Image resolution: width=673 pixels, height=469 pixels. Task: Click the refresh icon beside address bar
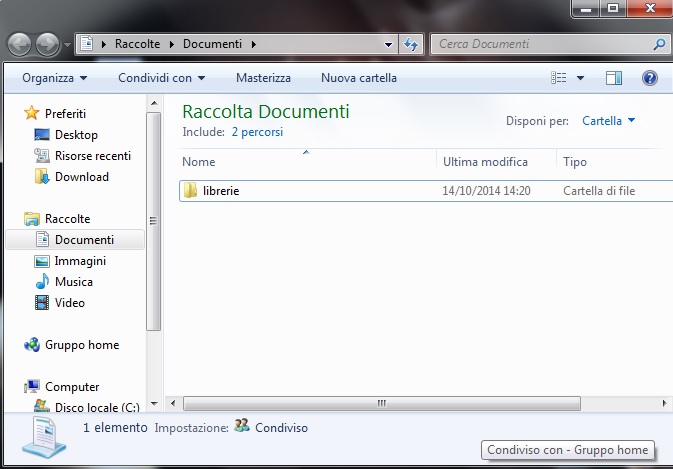click(x=411, y=44)
